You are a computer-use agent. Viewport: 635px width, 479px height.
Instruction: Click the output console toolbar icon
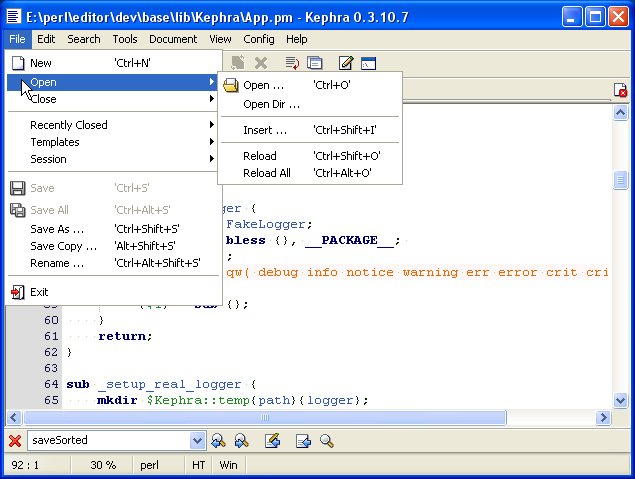point(369,64)
